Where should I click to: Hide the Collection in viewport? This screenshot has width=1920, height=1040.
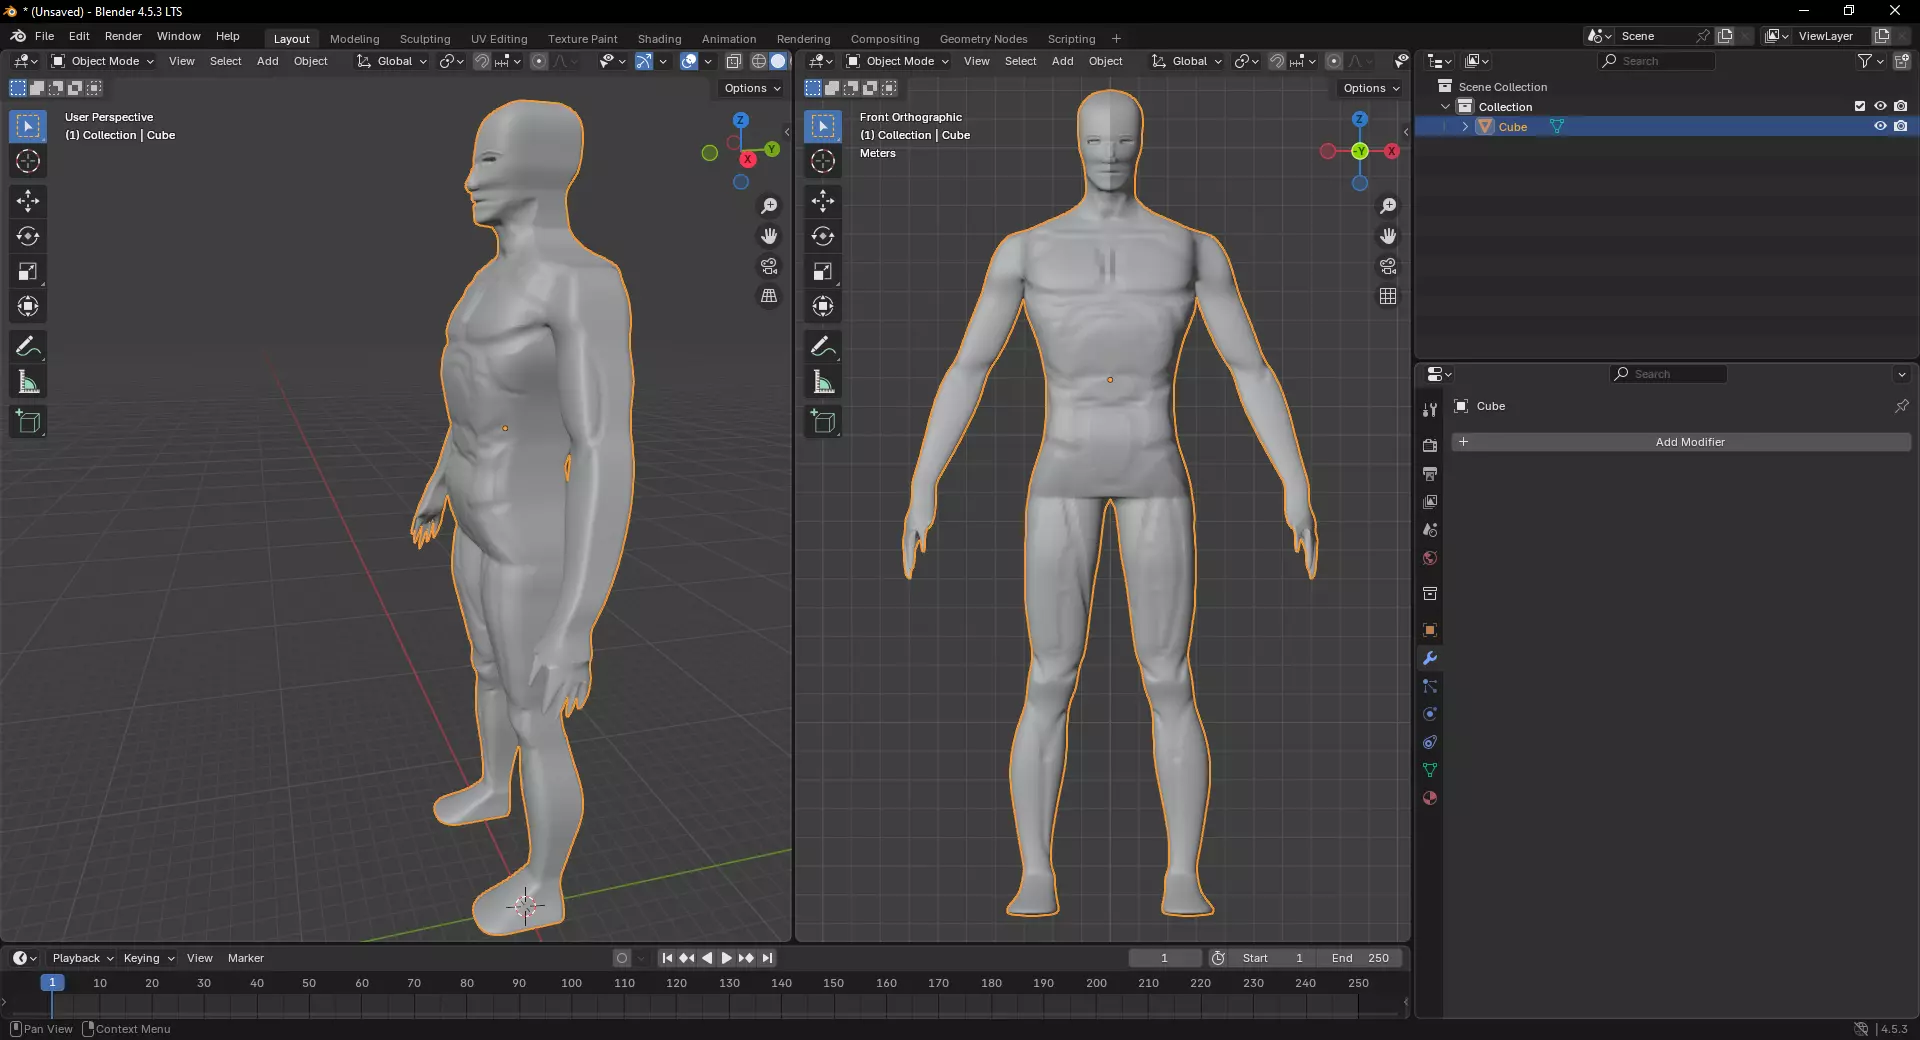1880,106
